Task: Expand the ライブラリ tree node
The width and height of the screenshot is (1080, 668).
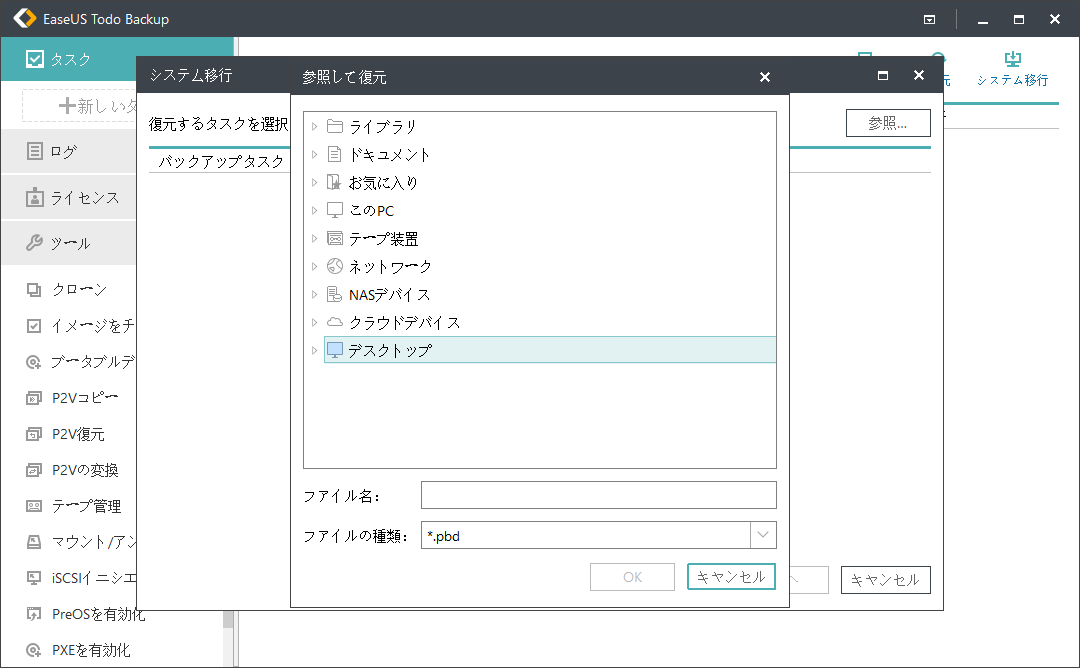Action: tap(314, 126)
